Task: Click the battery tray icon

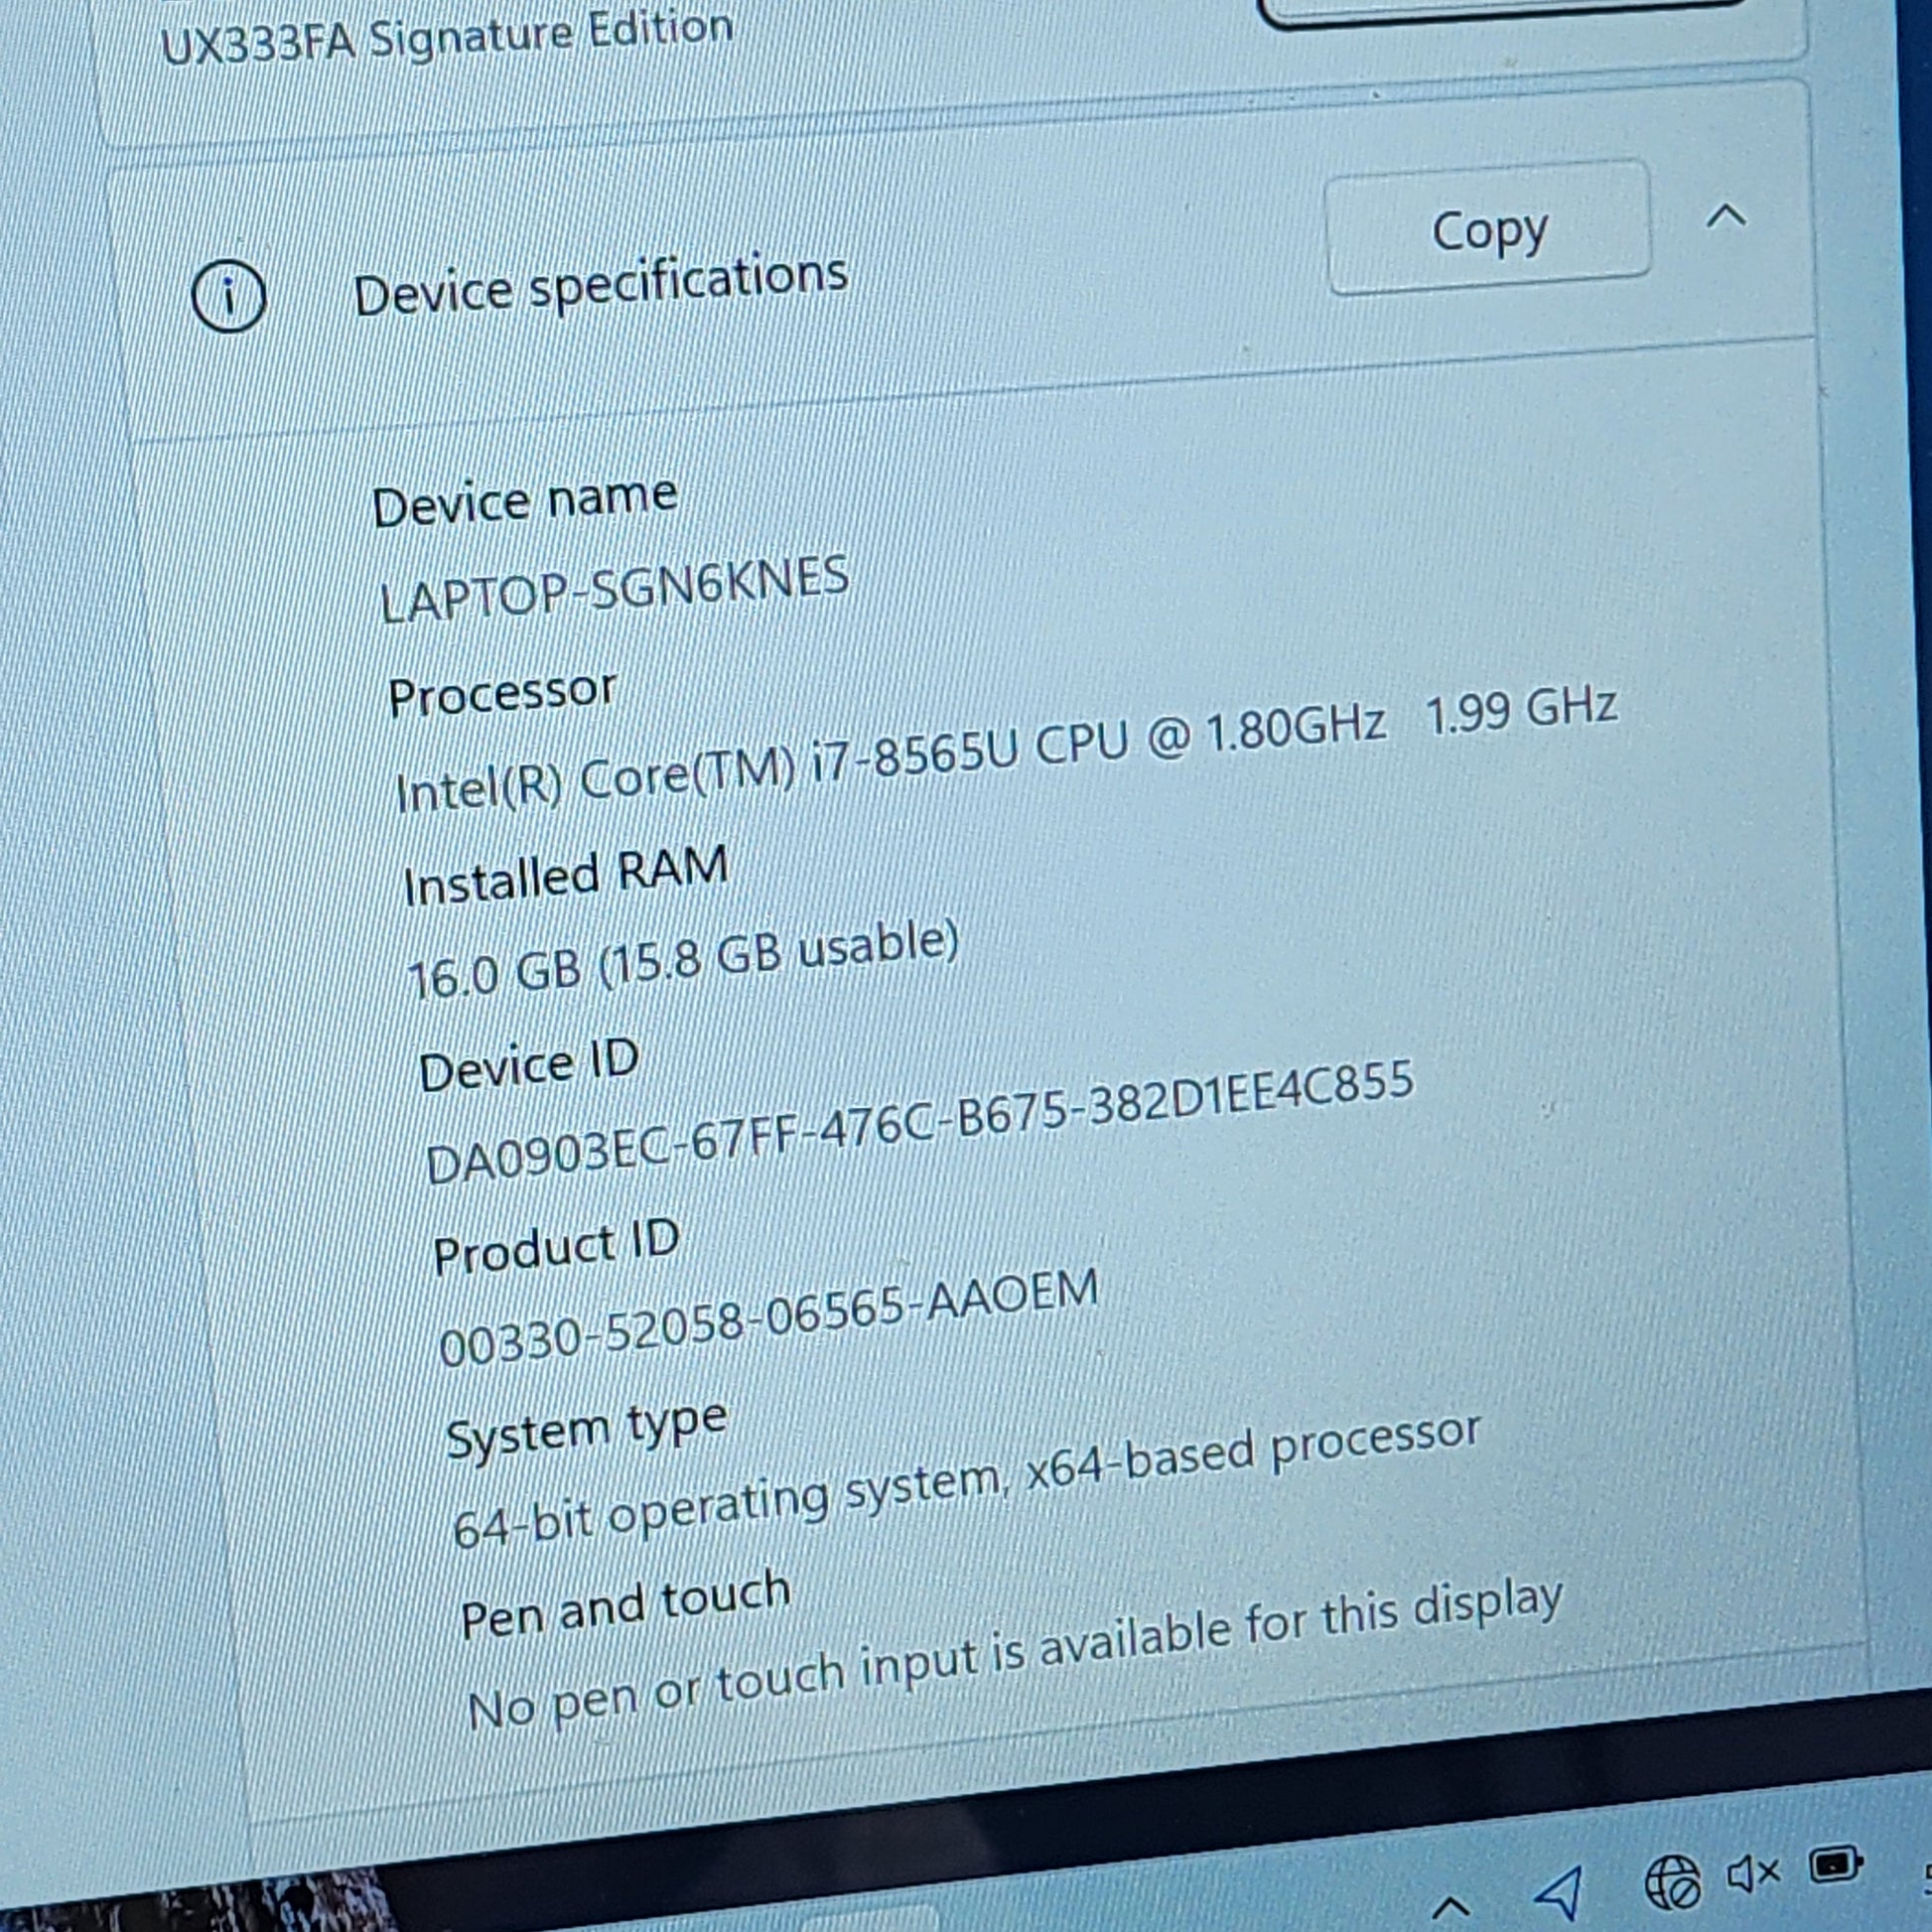Action: pos(1836,1865)
